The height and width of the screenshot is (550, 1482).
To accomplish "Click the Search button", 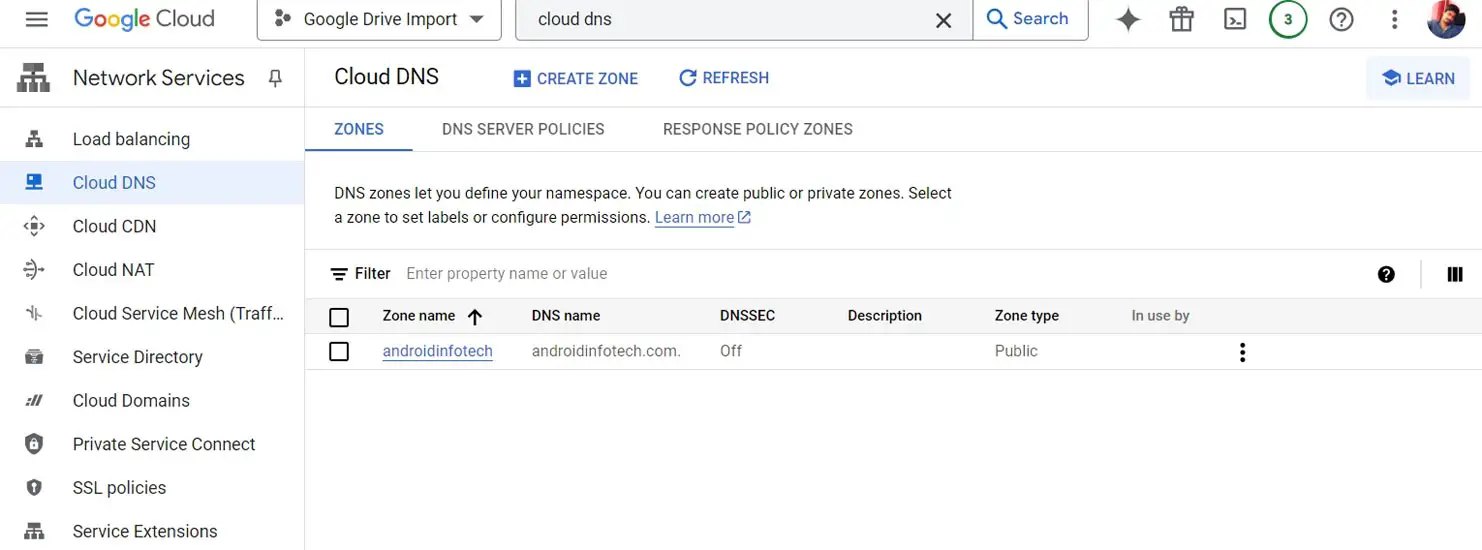I will [1030, 19].
